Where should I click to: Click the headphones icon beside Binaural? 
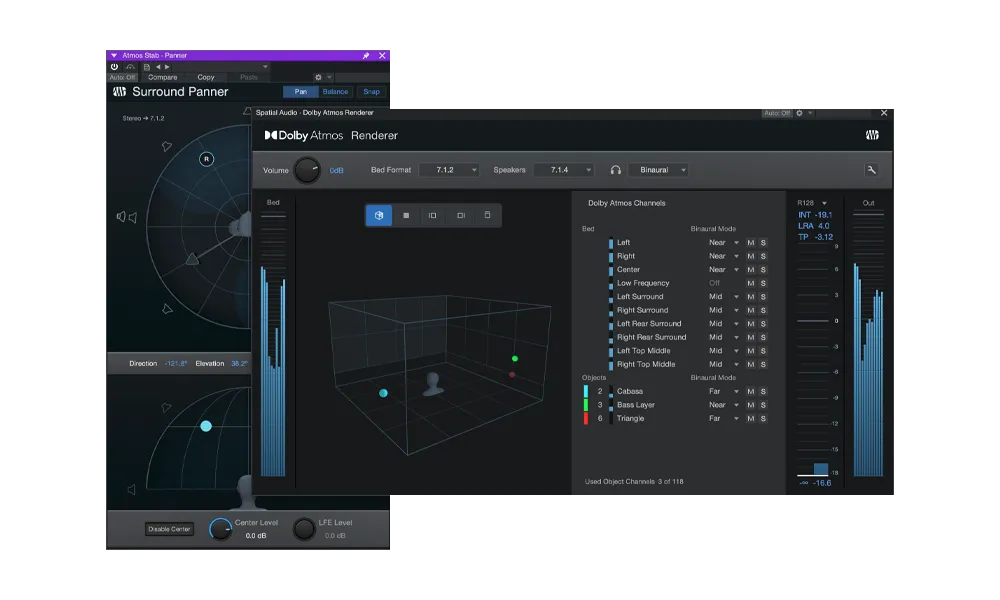tap(616, 170)
